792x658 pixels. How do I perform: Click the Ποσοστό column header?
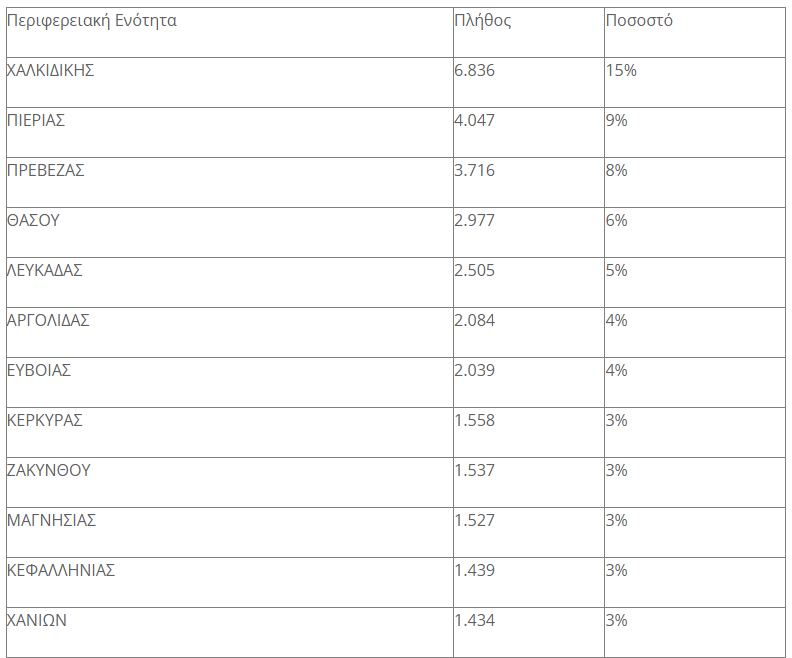click(x=639, y=21)
